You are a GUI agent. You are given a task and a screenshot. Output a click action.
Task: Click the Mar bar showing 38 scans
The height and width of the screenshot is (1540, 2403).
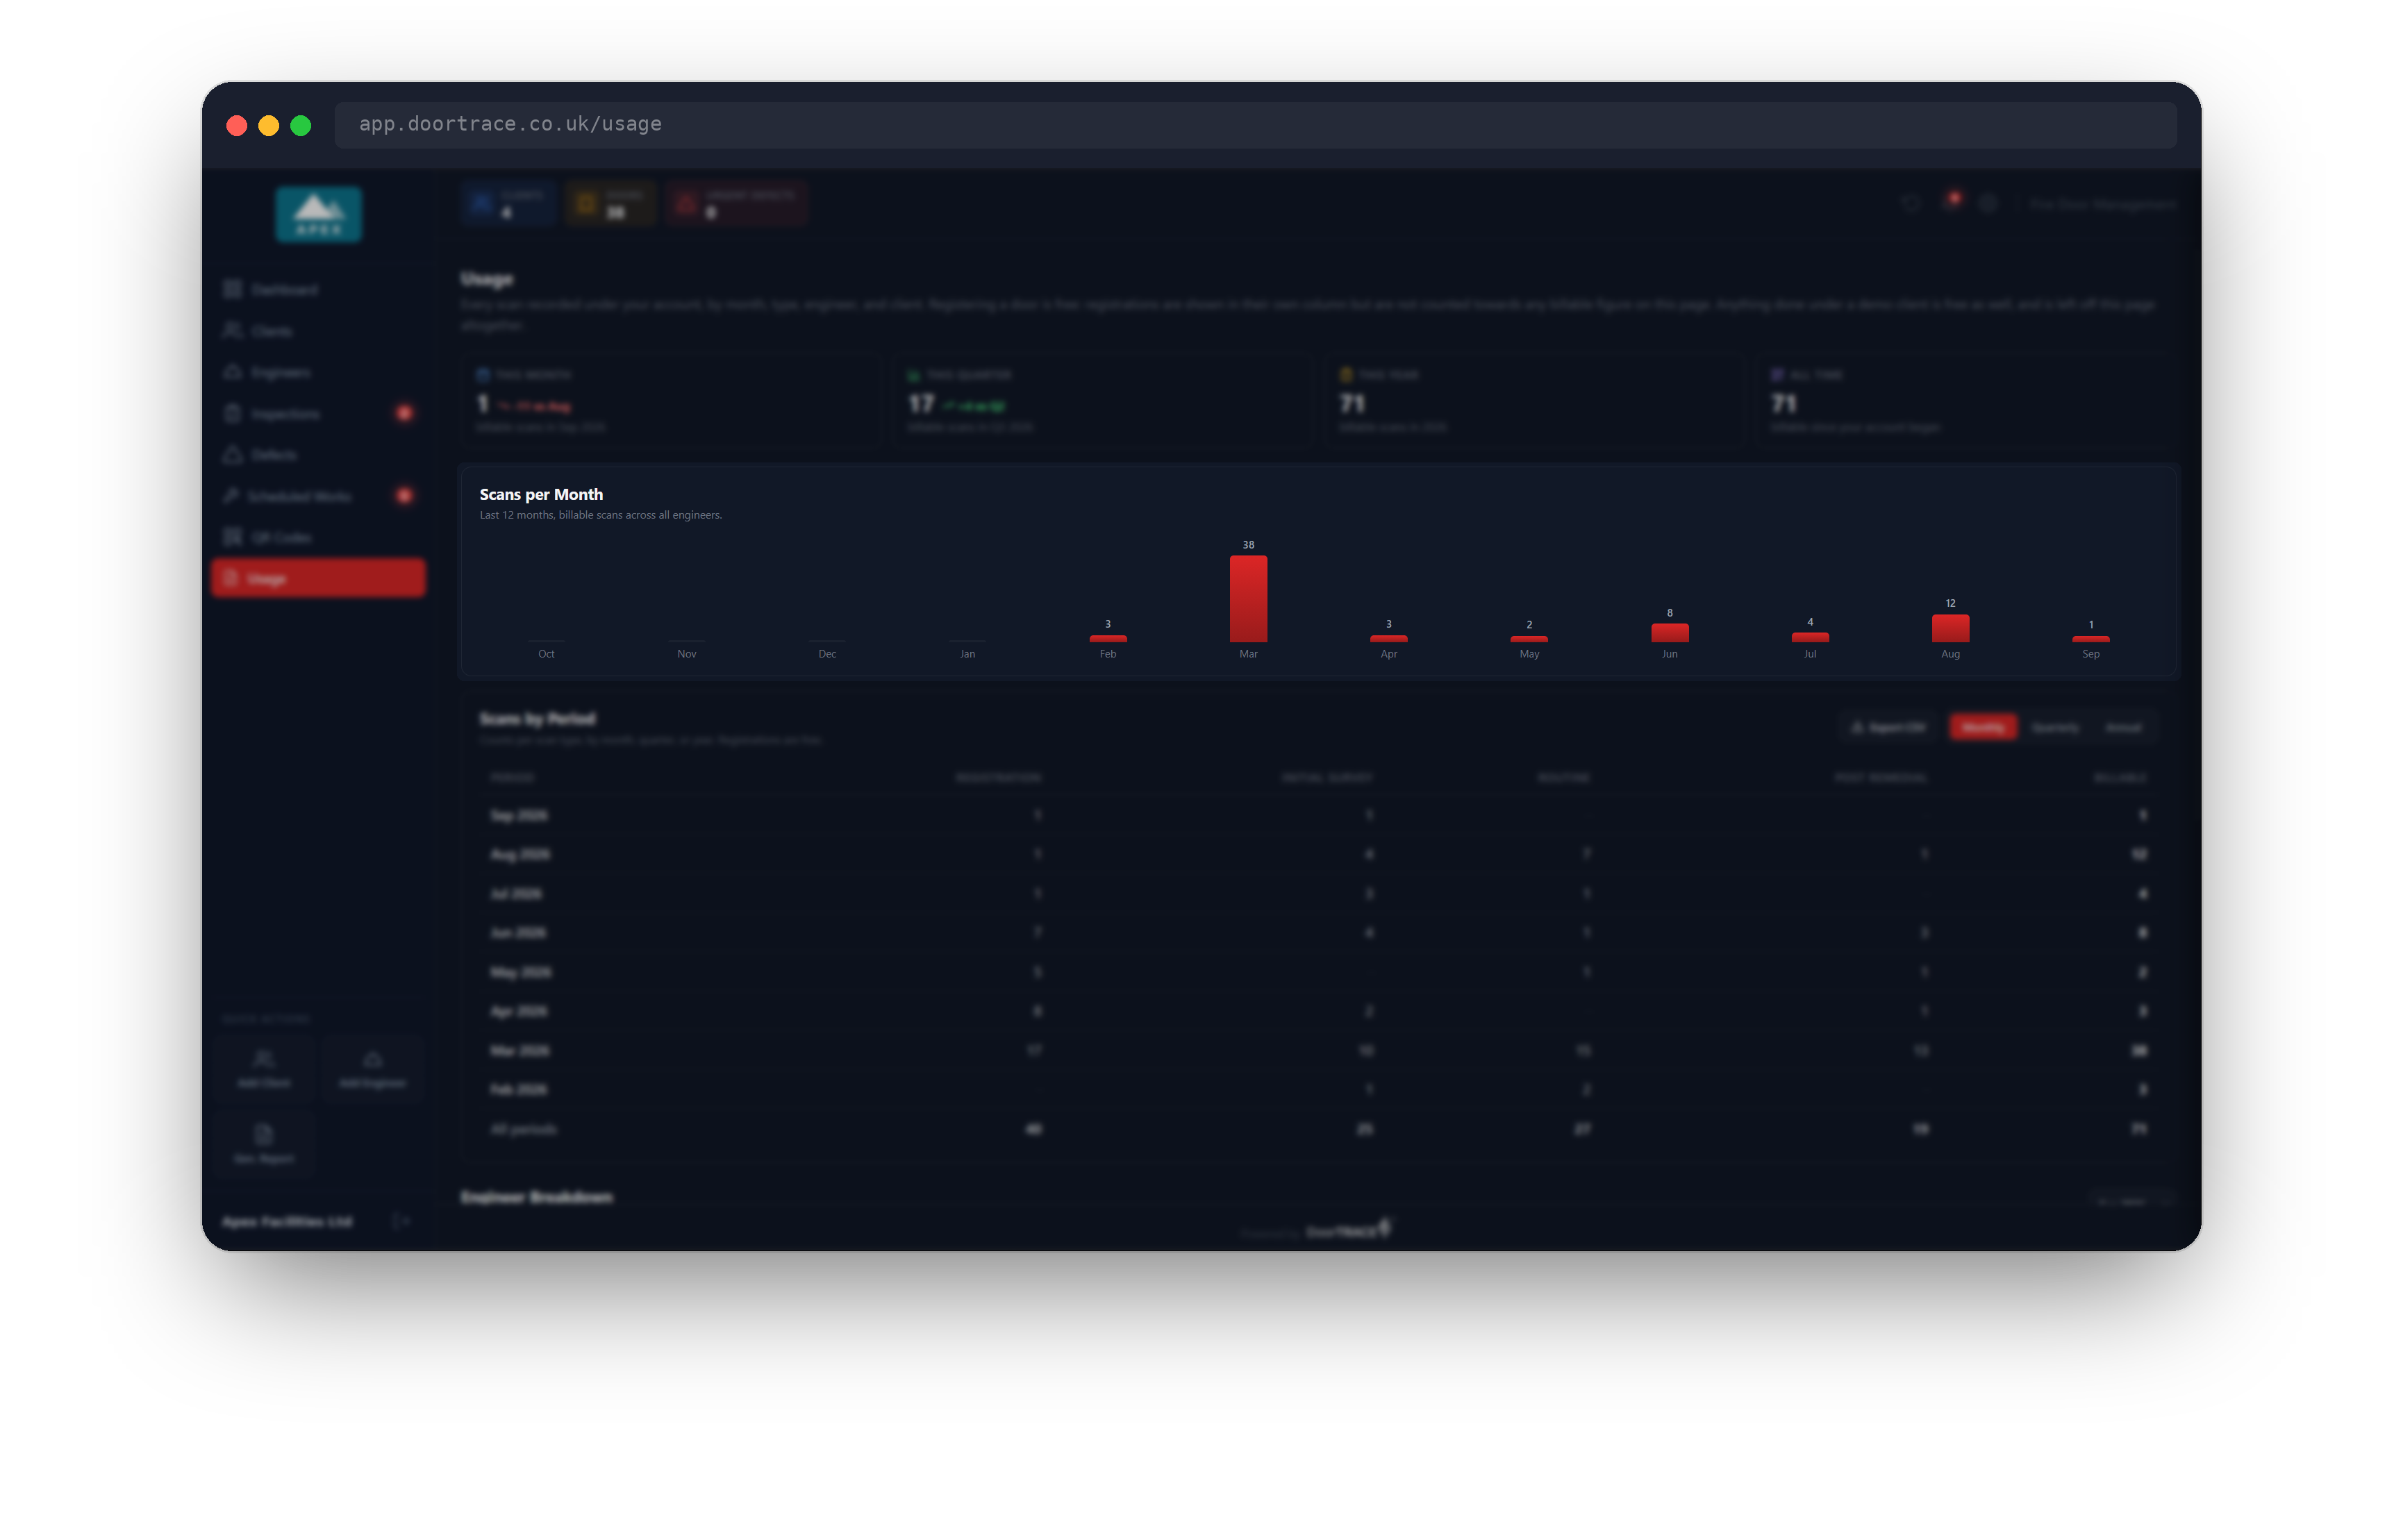[1248, 598]
